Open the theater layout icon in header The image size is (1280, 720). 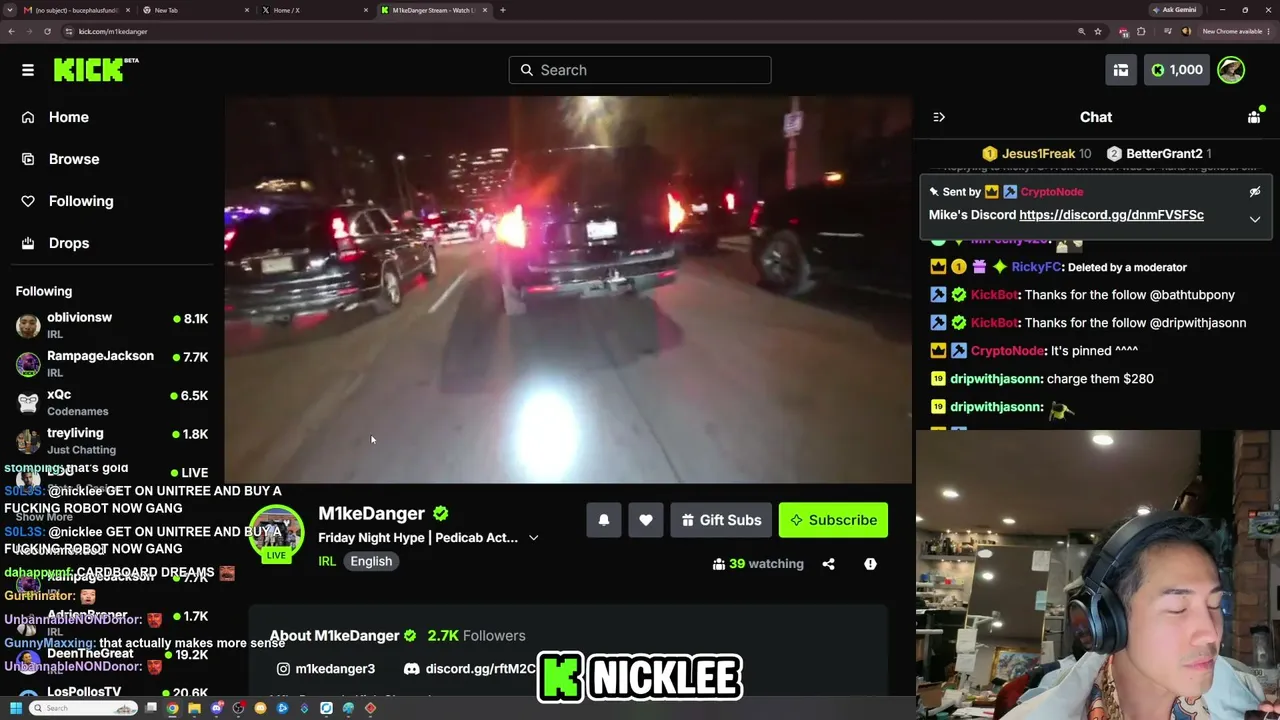(1121, 70)
